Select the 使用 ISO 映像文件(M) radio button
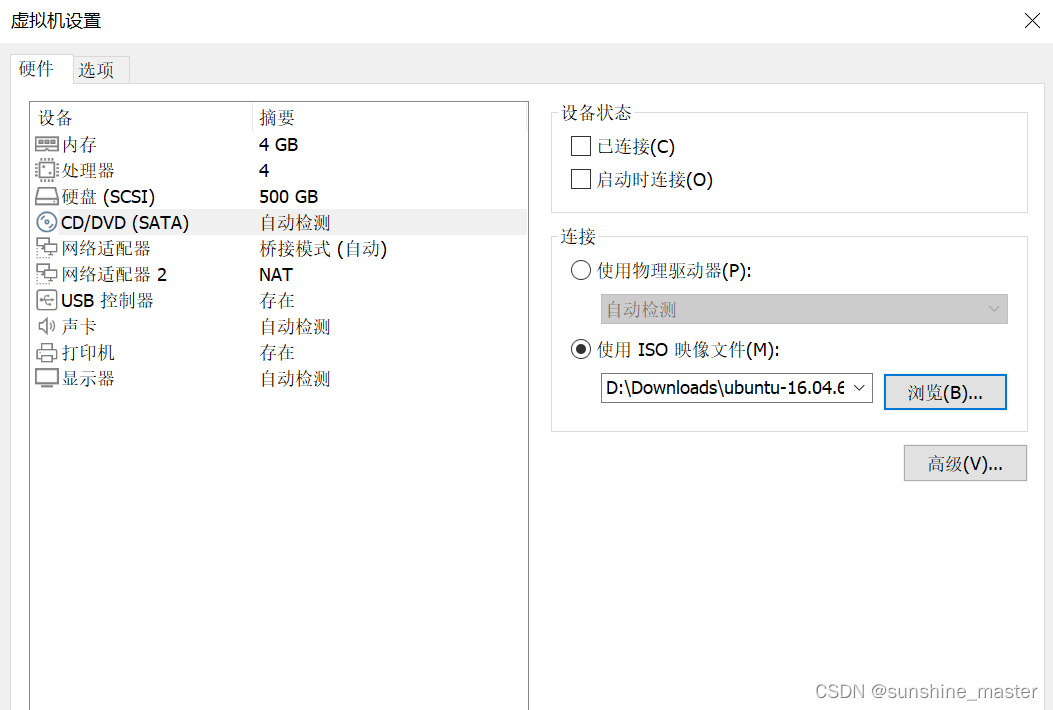This screenshot has height=710, width=1053. click(x=580, y=348)
